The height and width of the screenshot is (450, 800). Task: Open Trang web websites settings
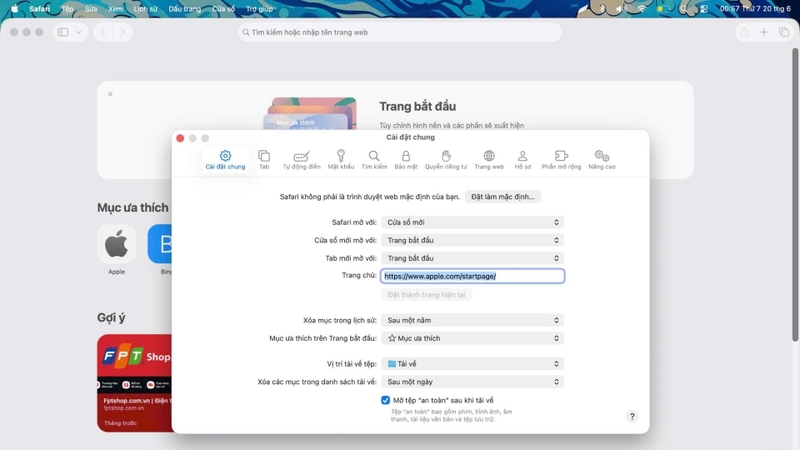tap(489, 160)
